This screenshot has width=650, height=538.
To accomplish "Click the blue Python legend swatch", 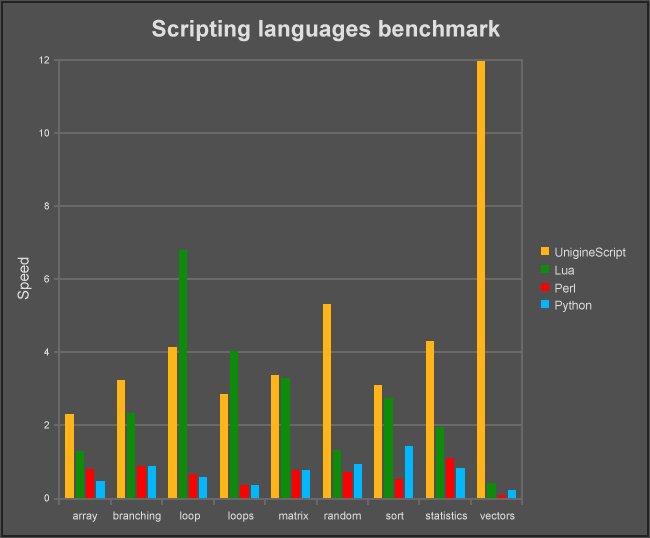I will pos(545,305).
